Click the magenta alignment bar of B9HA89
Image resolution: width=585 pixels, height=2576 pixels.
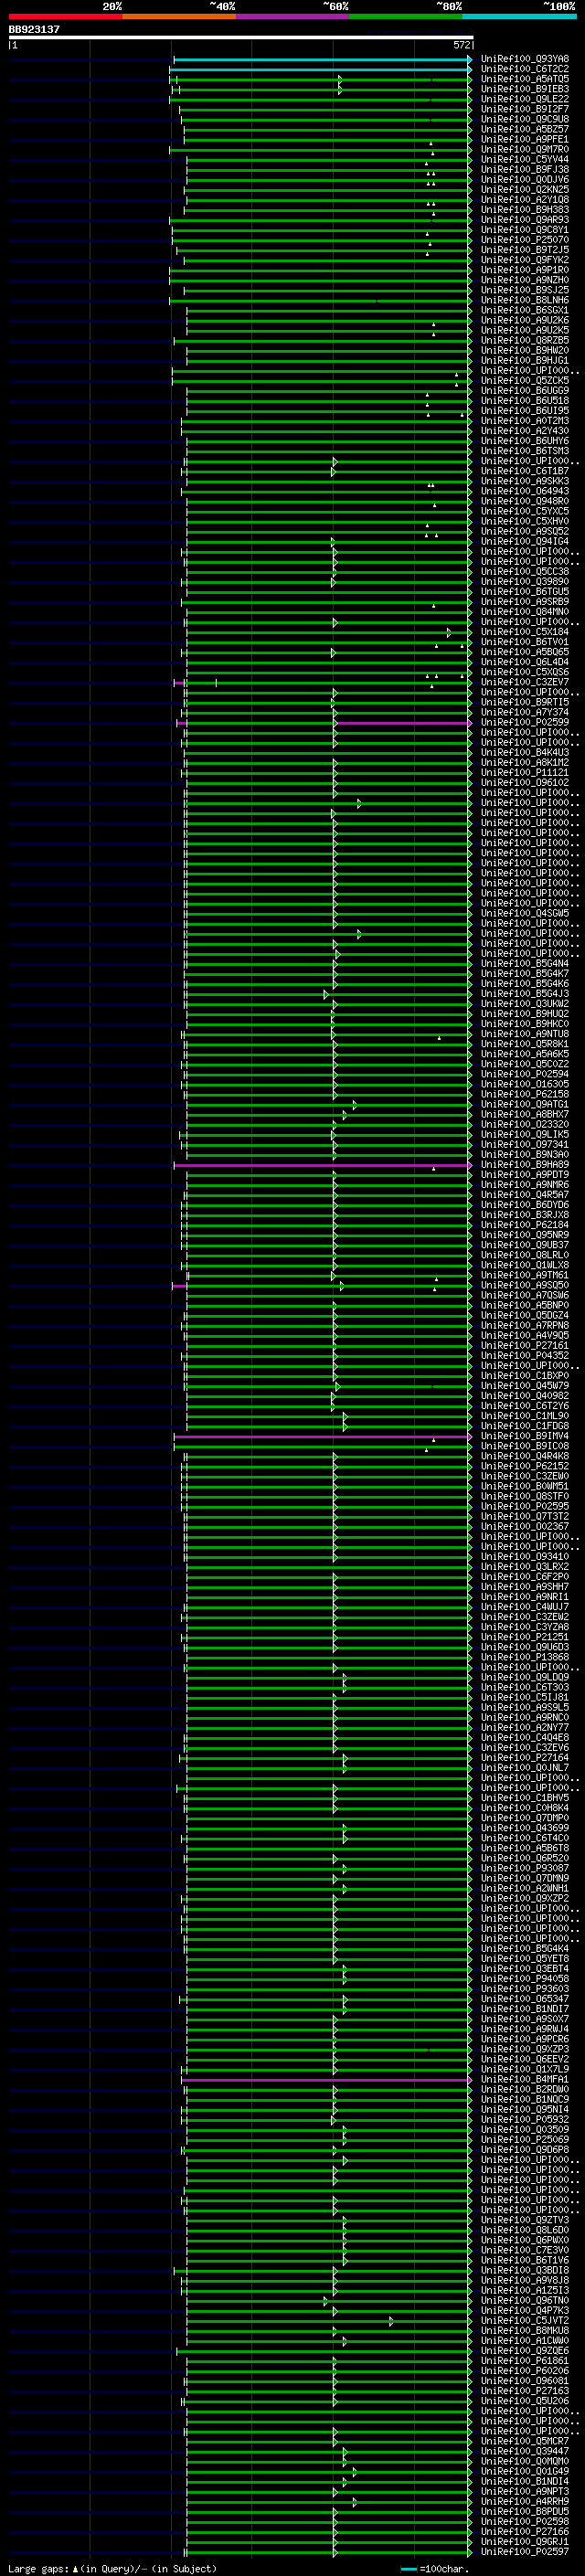coord(322,1165)
